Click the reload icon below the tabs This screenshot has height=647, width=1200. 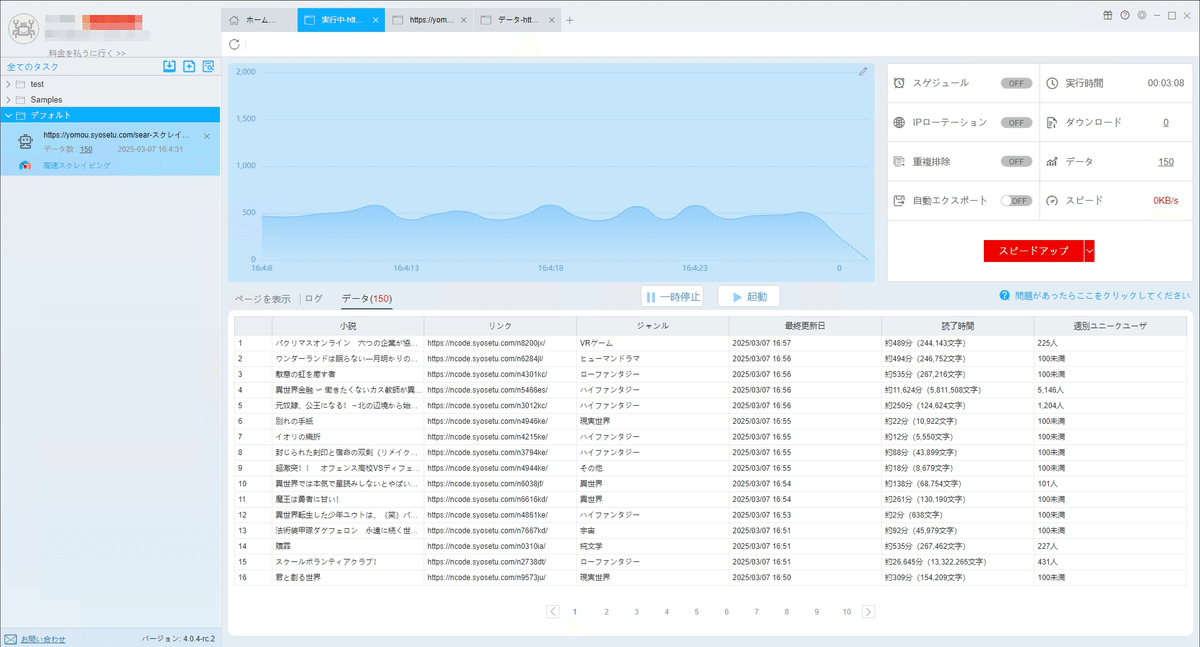coord(234,44)
